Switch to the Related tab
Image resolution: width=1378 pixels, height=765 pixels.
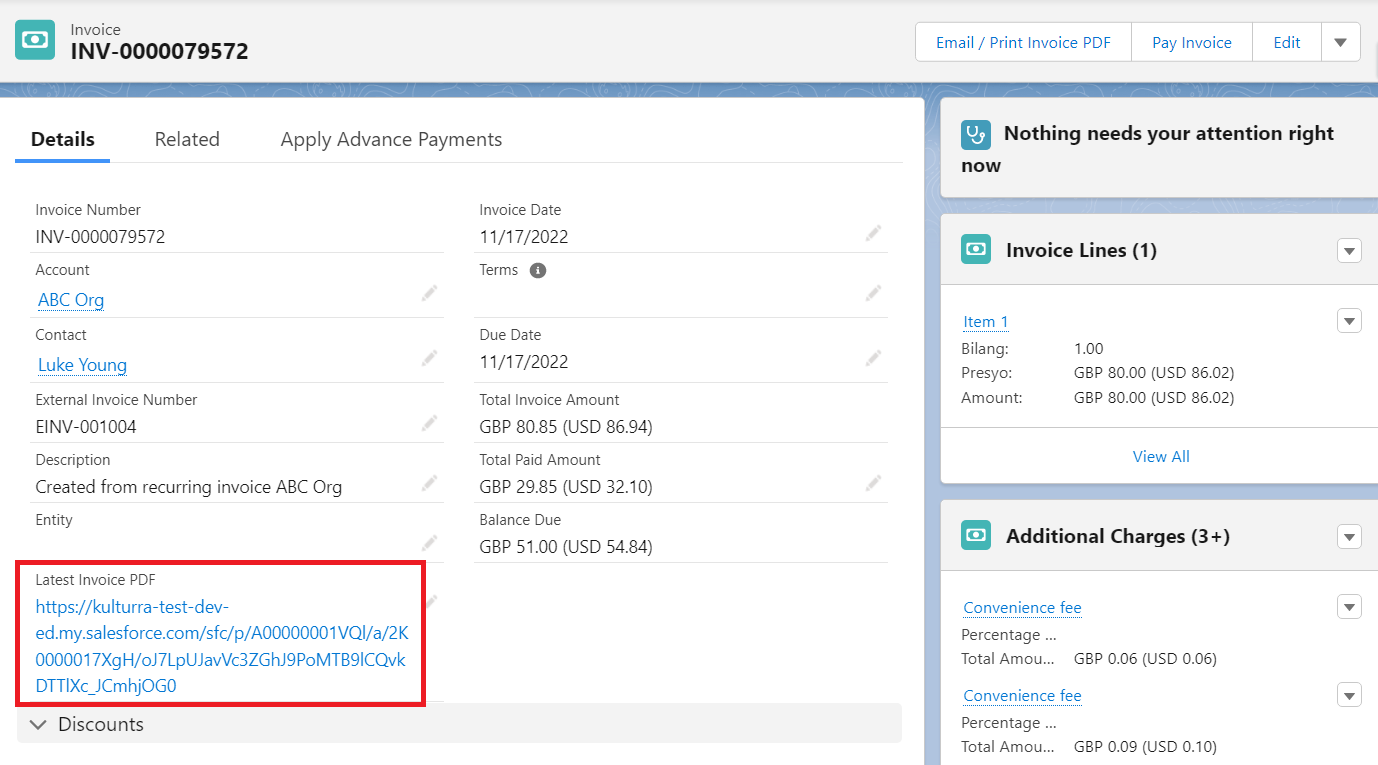point(187,139)
